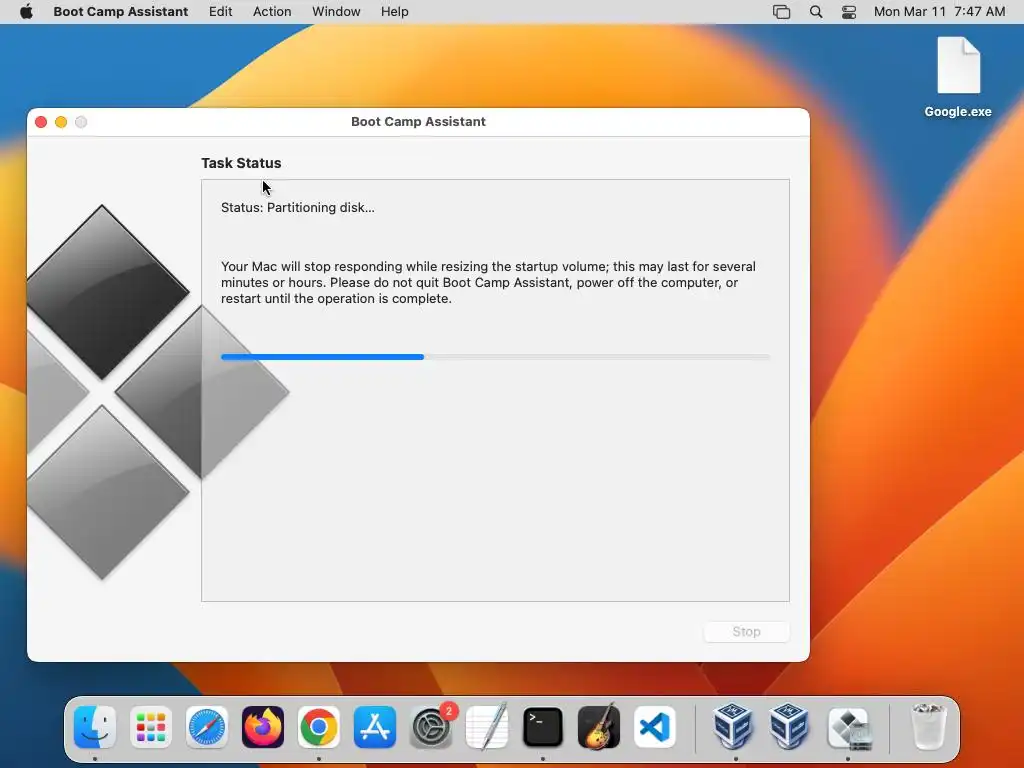Click the VirtualBox icon showing a running dot
Screen dimensions: 1024x768
click(x=733, y=727)
